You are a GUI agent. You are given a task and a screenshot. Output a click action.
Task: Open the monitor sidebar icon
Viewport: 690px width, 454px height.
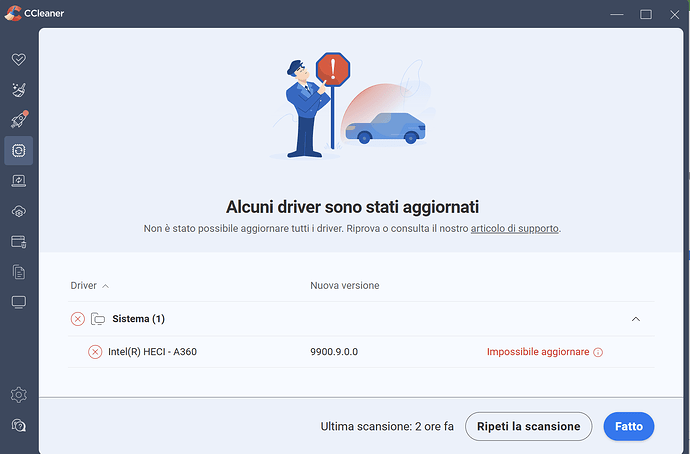click(18, 302)
